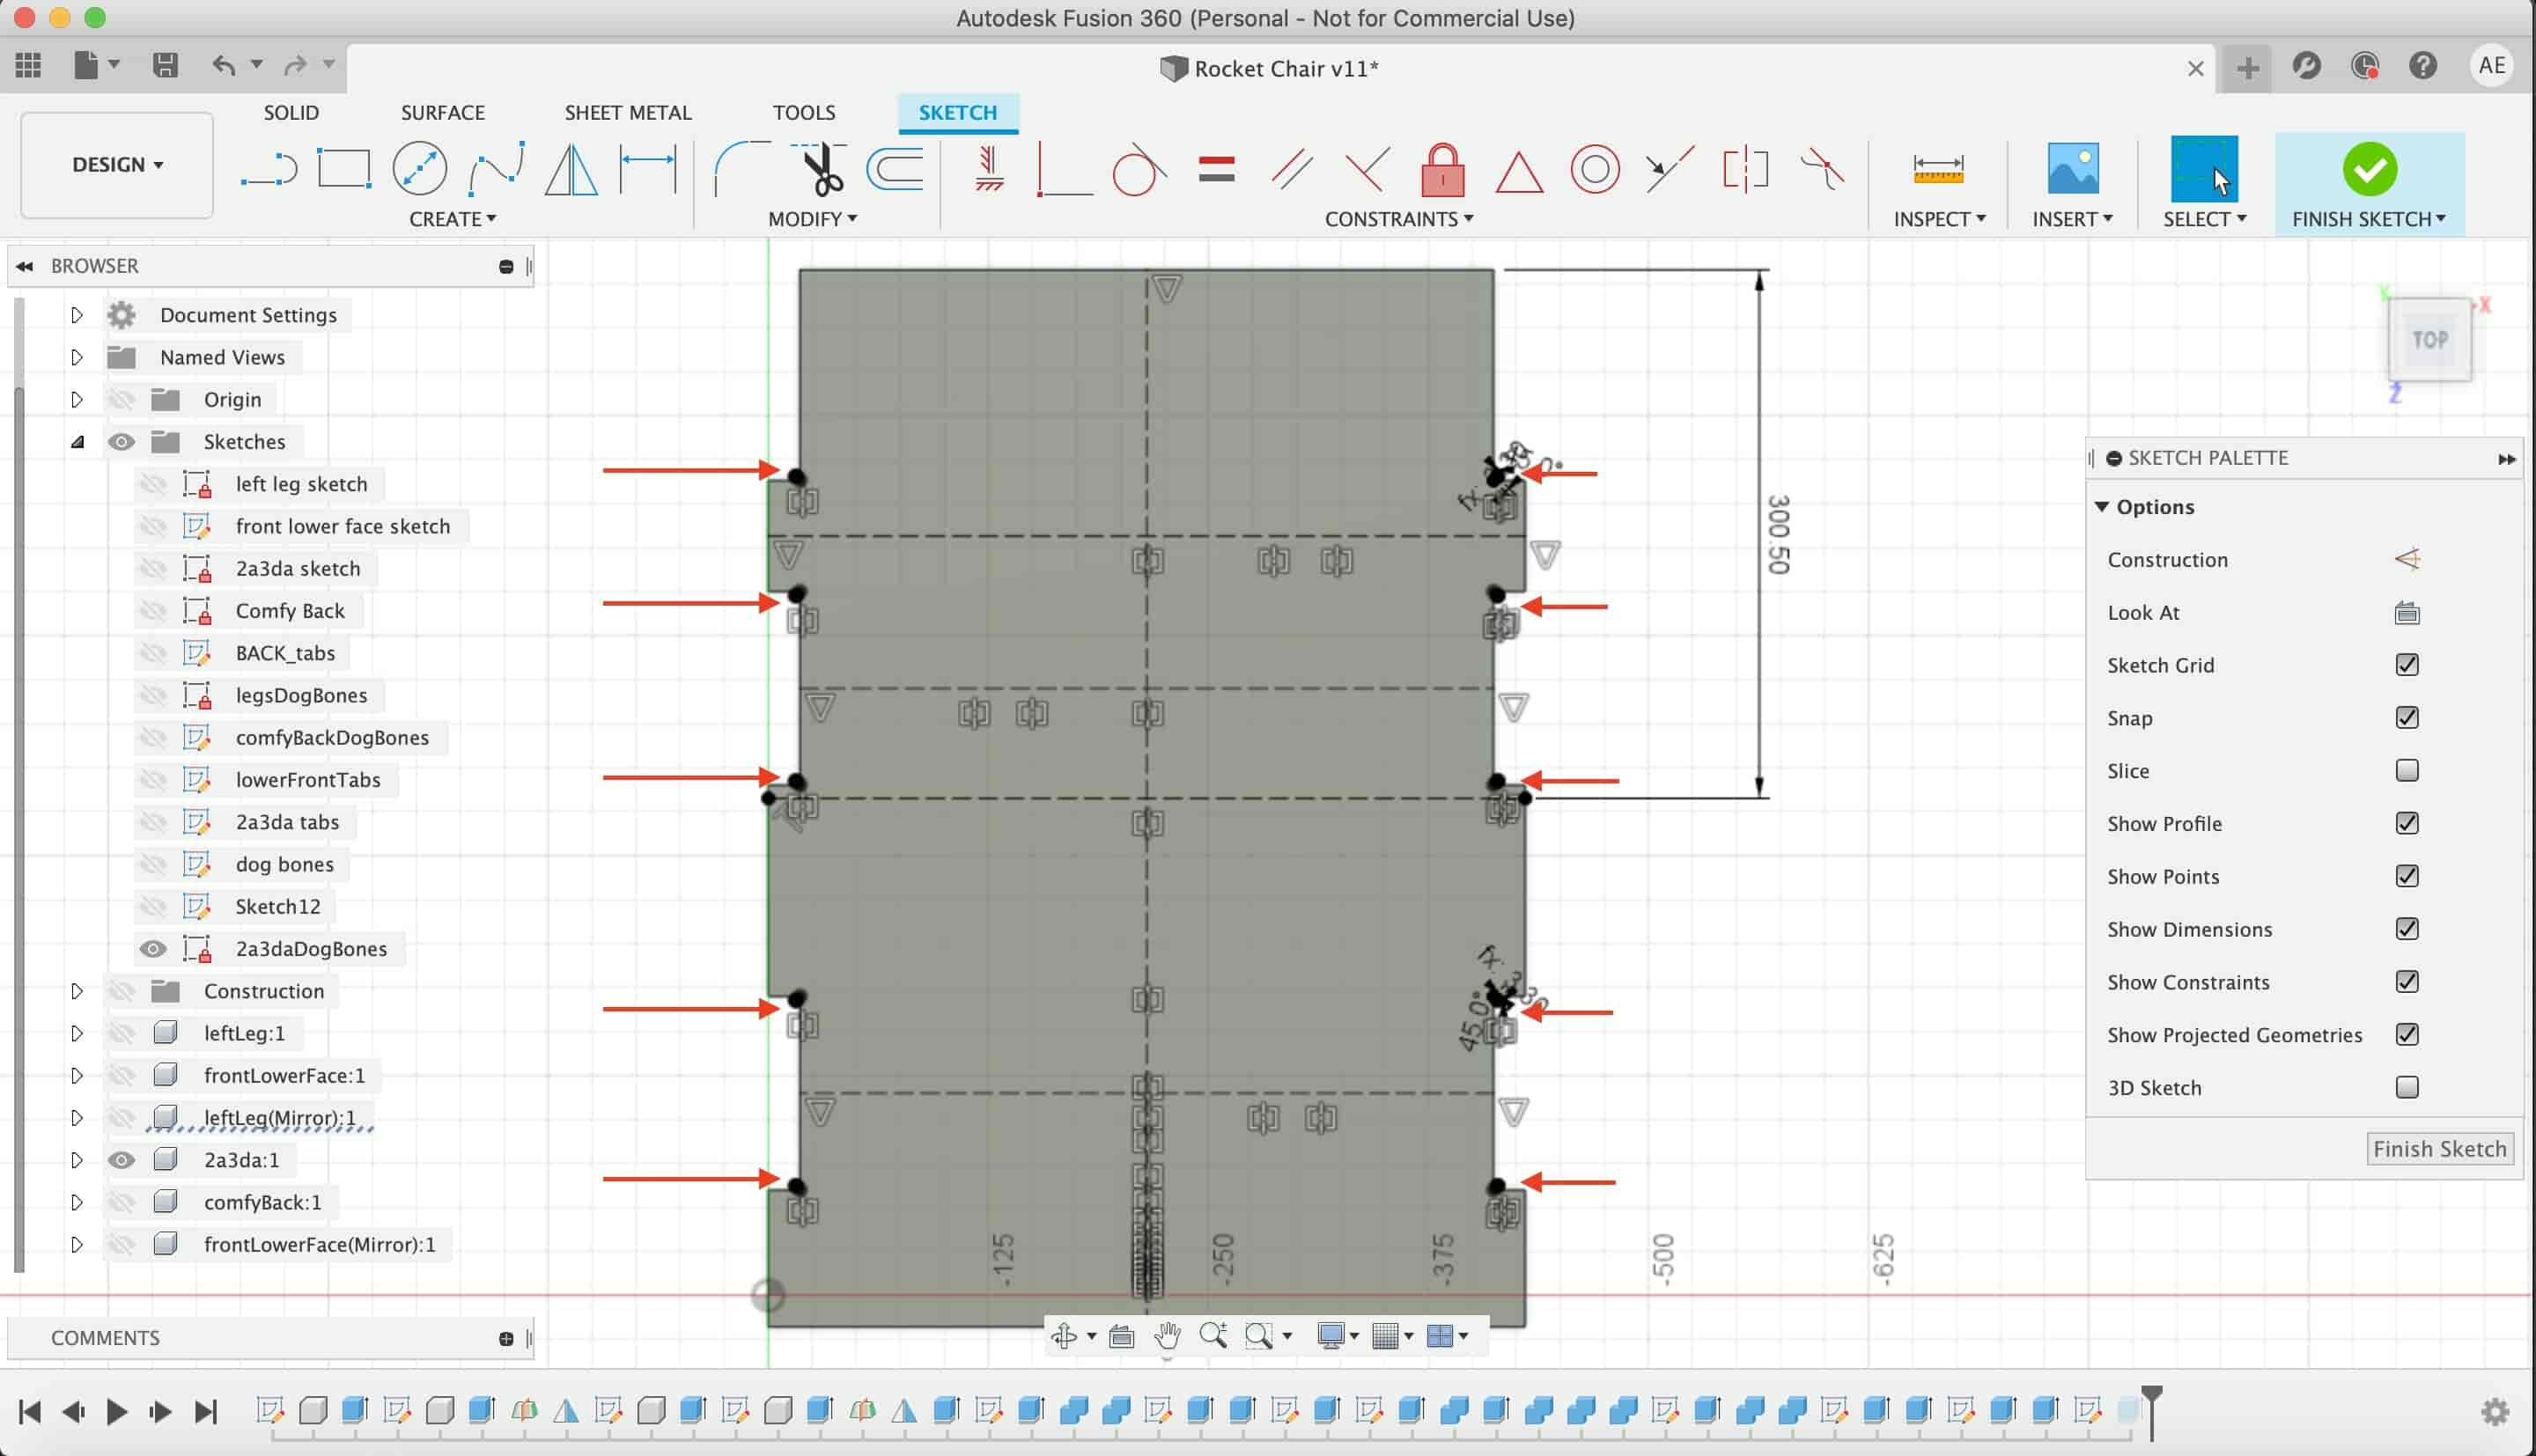Open the DESIGN workspace dropdown
Screen dimensions: 2536x1456
[117, 165]
